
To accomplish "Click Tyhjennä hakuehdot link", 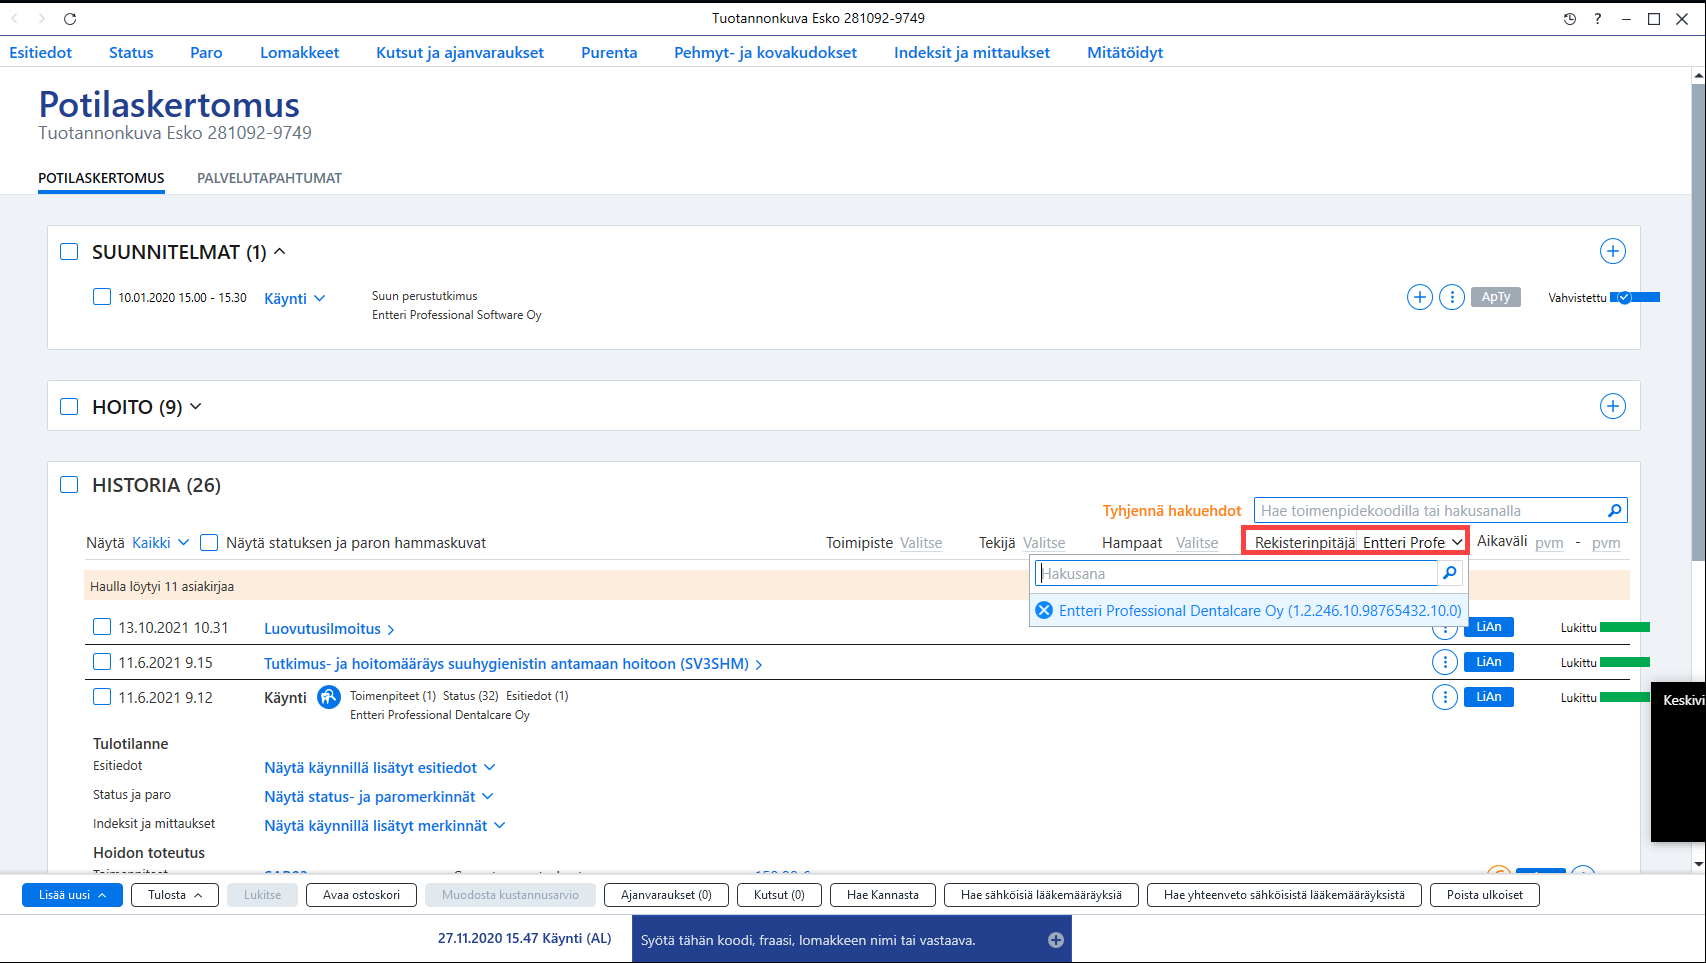I will pyautogui.click(x=1172, y=511).
